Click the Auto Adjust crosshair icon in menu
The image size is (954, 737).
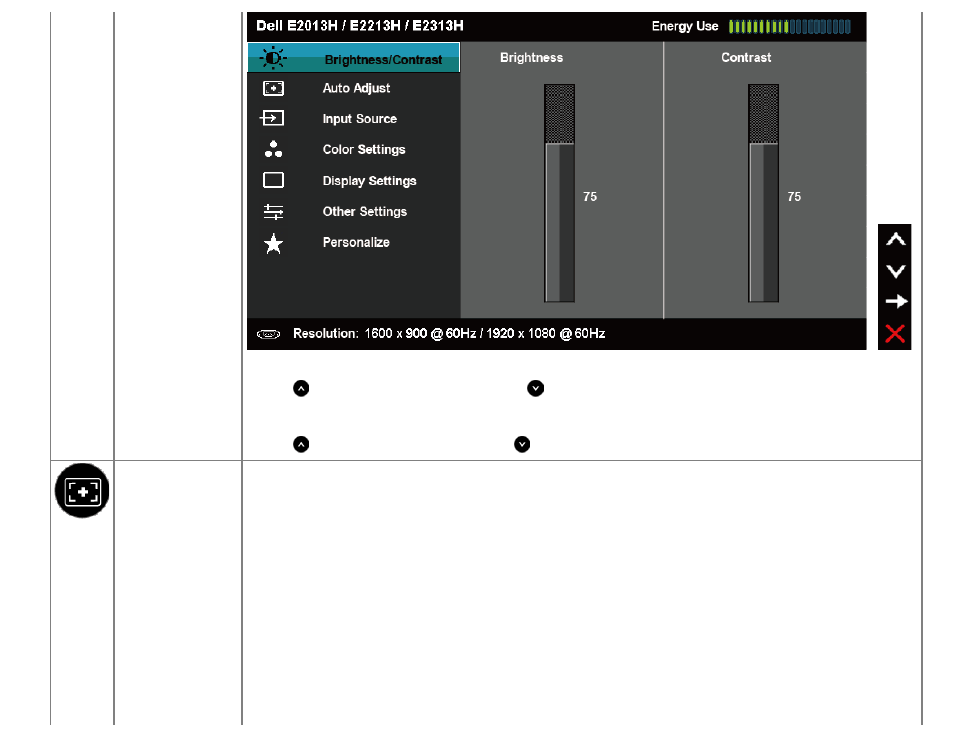pos(273,88)
